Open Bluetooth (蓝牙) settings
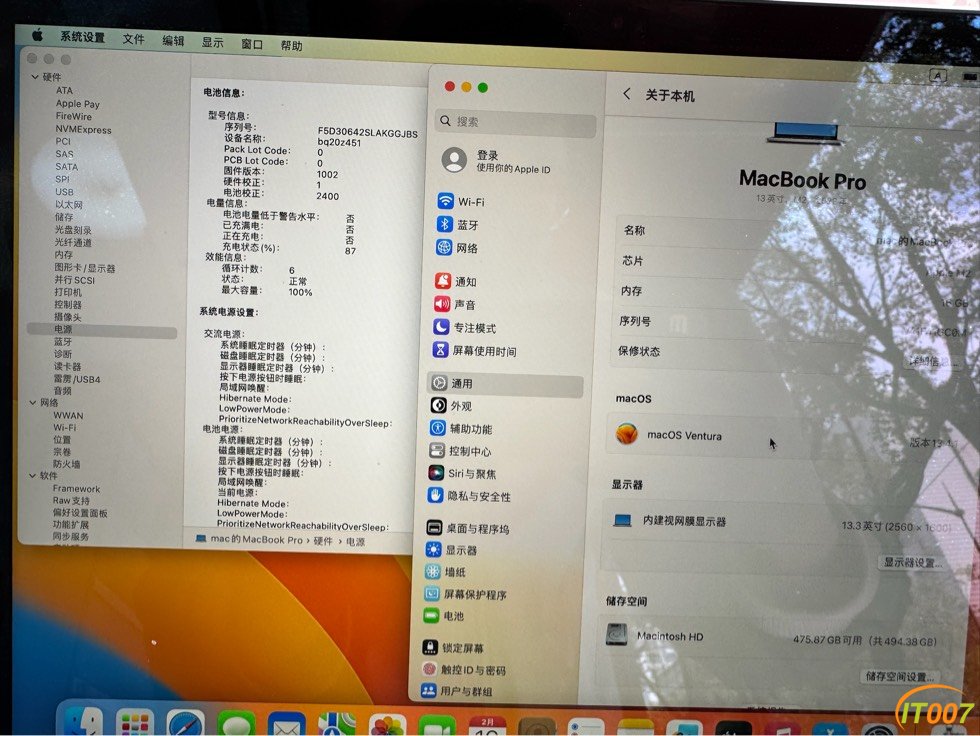 [458, 225]
